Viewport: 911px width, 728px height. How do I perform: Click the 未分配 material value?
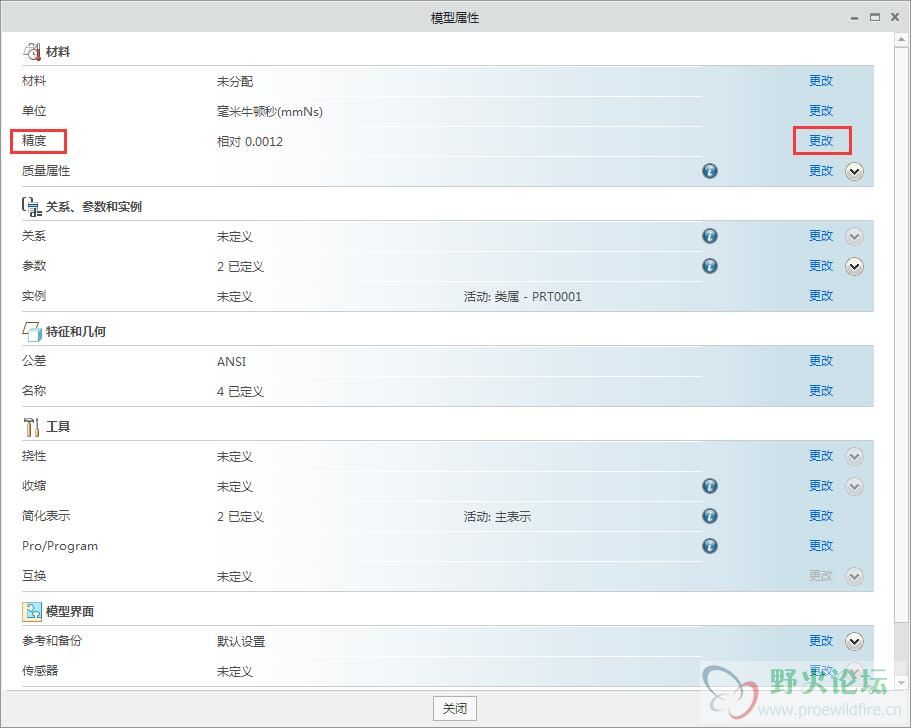click(235, 81)
